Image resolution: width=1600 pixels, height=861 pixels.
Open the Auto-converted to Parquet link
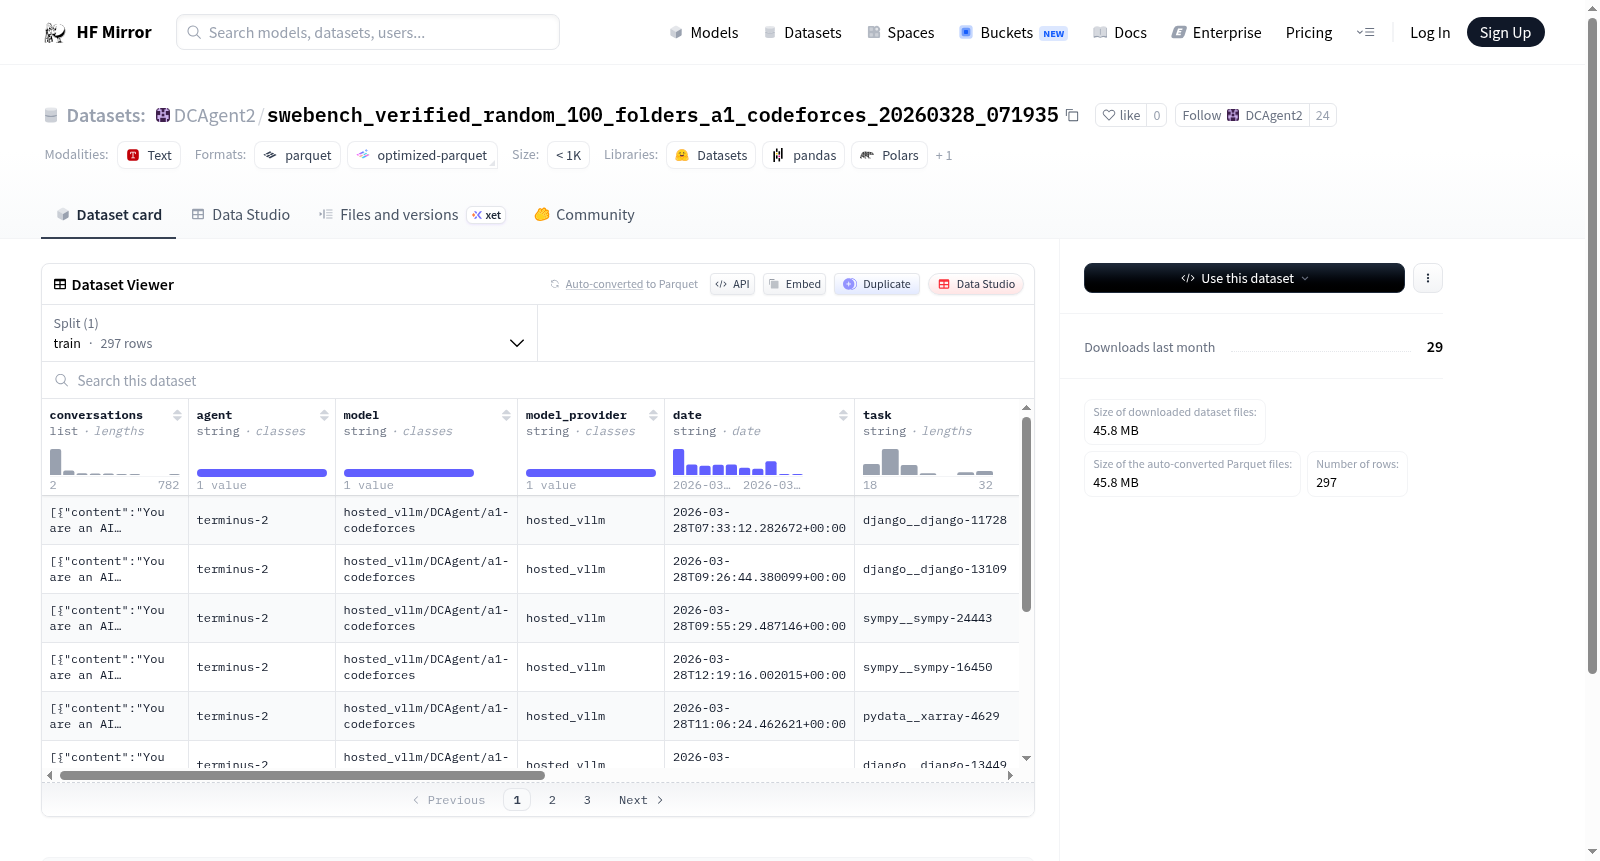click(x=631, y=284)
